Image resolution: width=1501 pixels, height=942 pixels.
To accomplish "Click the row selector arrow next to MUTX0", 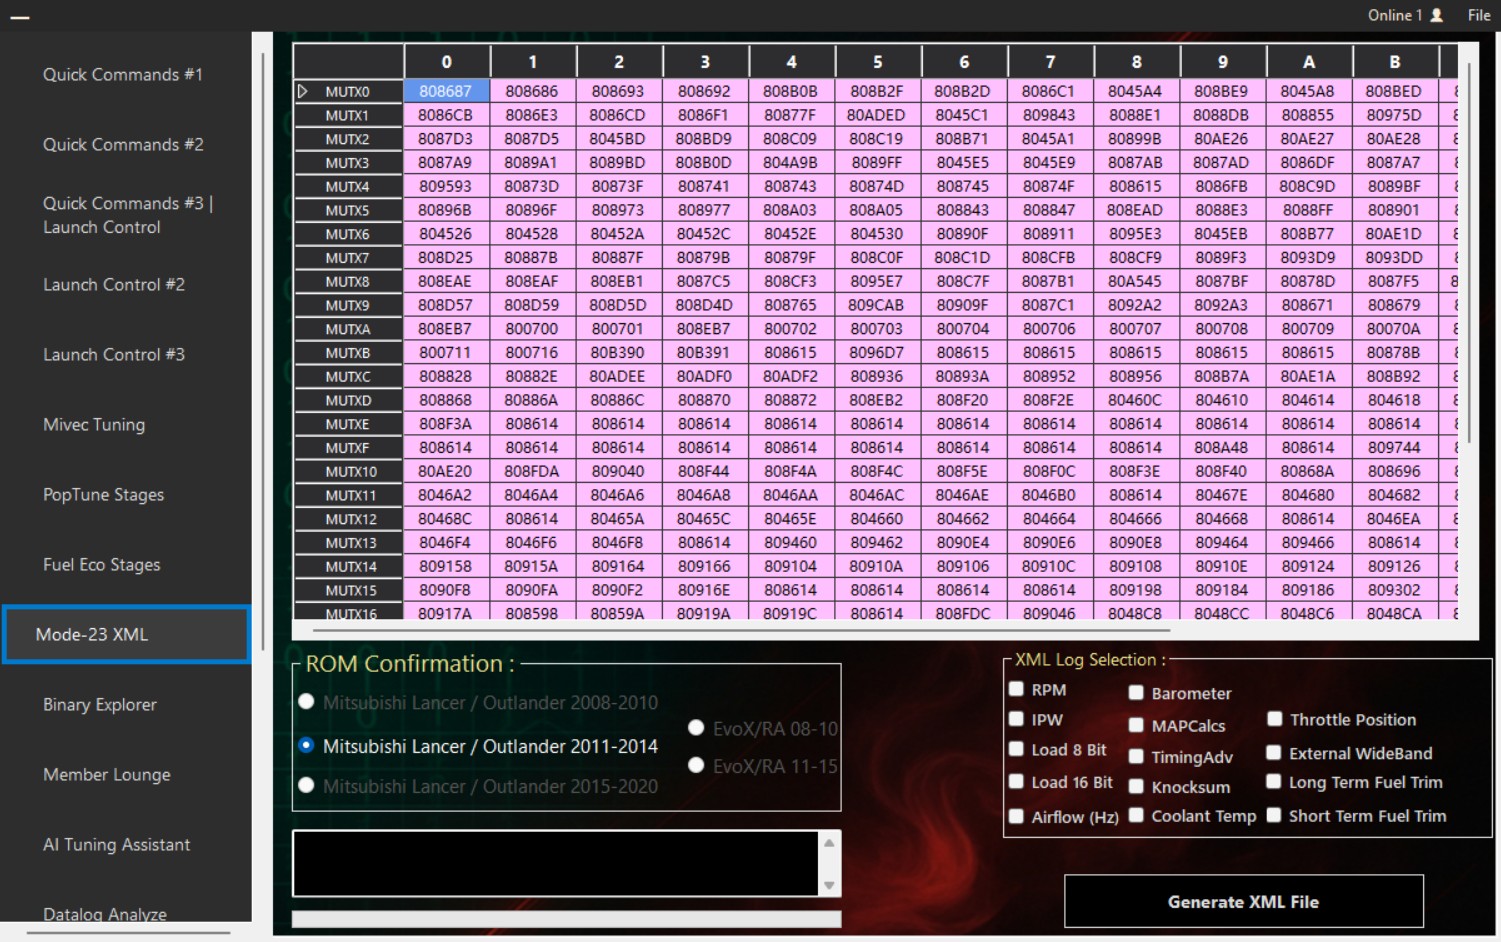I will pos(303,90).
